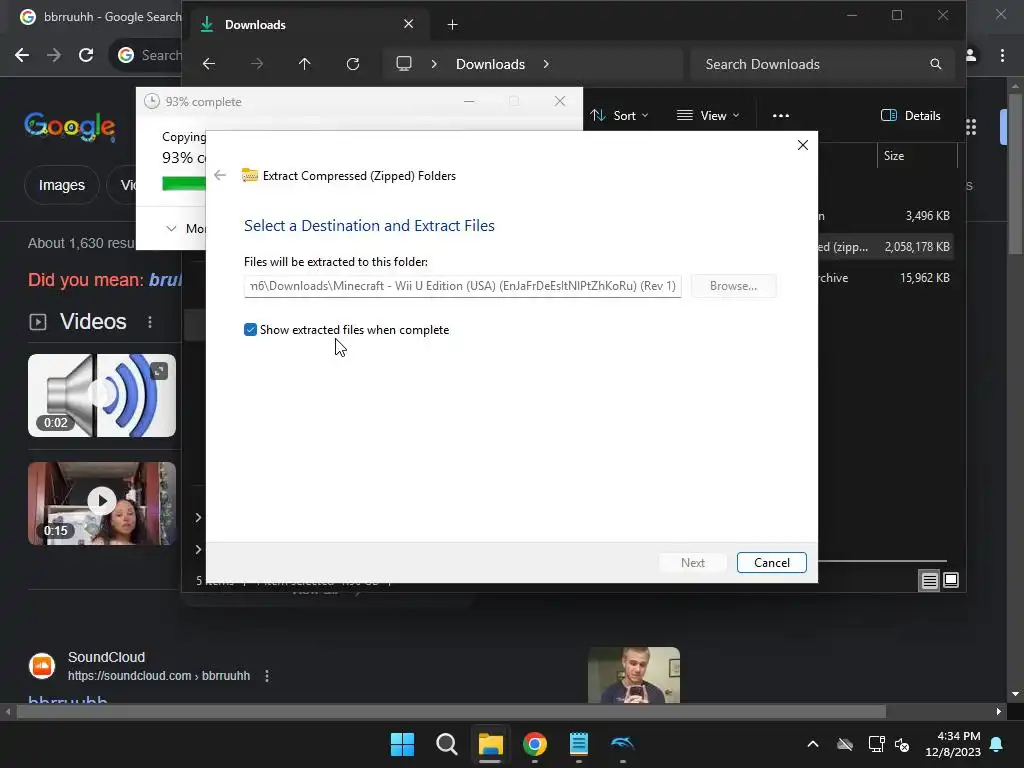Click the Next button in Extract wizard

(692, 563)
